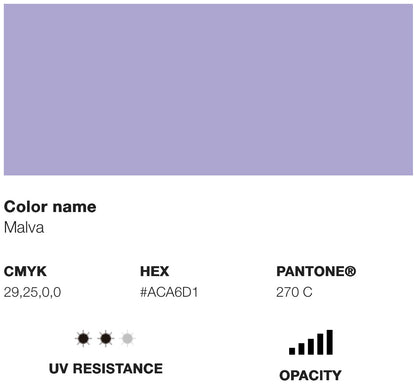Screen dimensions: 416x389
Task: Click the UV RESISTANCE label
Action: pyautogui.click(x=106, y=369)
